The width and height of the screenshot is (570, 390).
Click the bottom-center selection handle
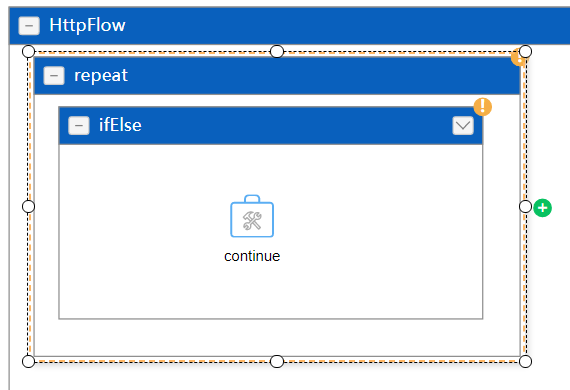277,361
